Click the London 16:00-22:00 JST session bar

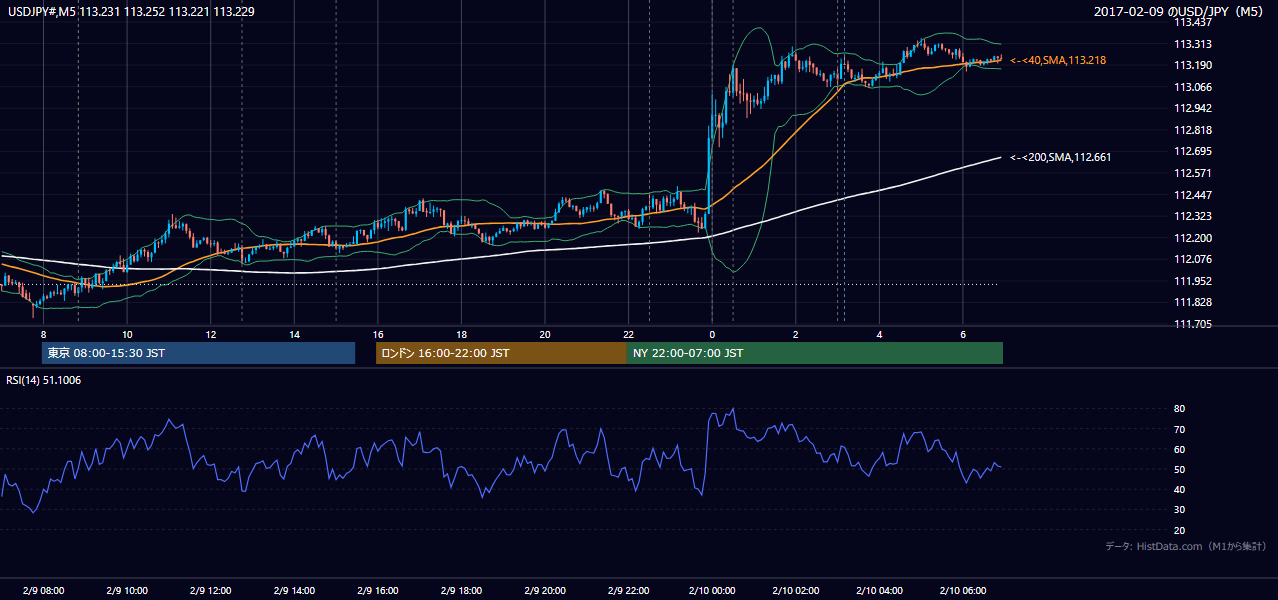[x=501, y=353]
